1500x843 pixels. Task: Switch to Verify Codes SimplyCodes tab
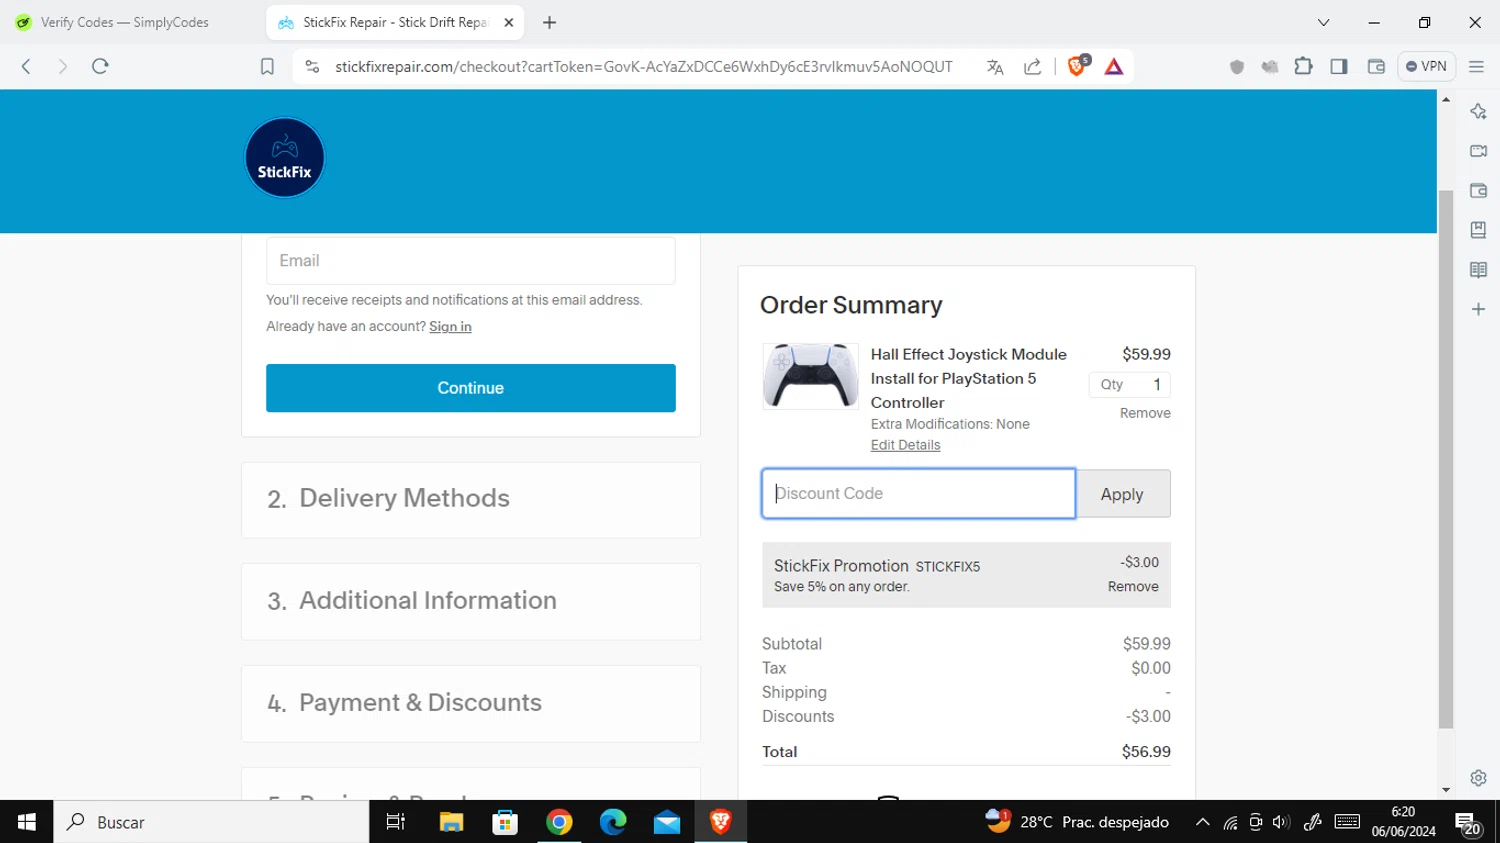pyautogui.click(x=125, y=22)
